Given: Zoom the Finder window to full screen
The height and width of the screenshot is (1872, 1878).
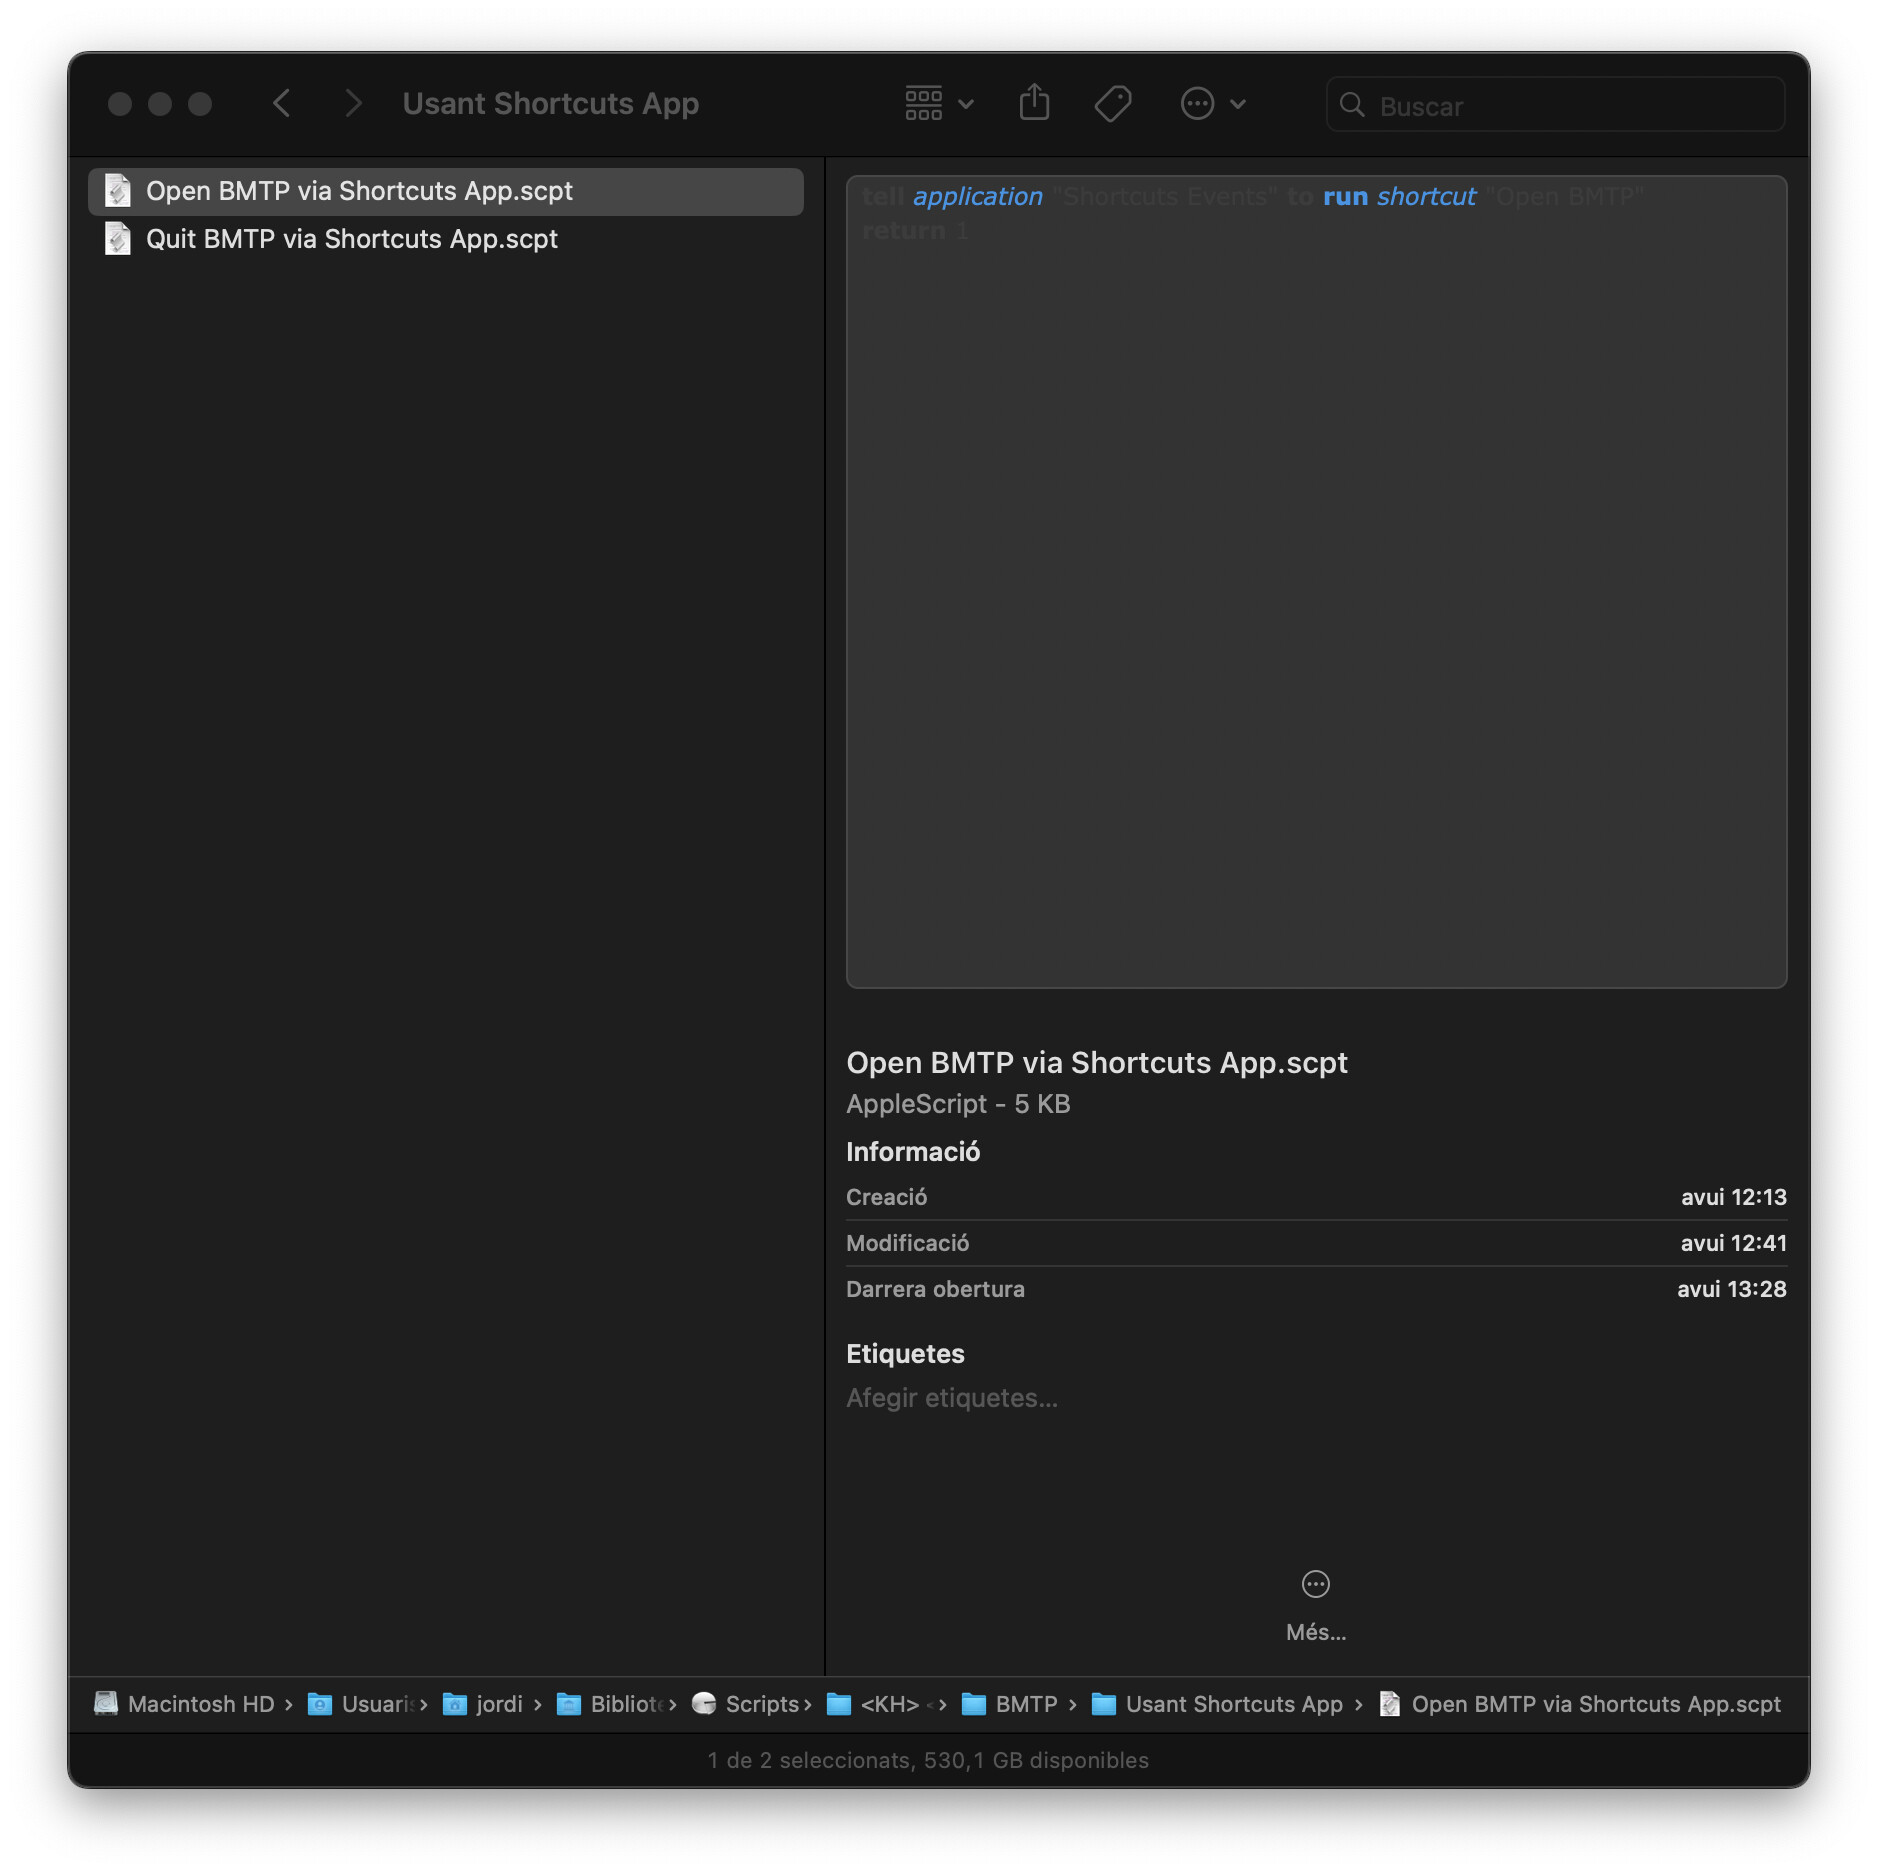Looking at the screenshot, I should click(200, 104).
